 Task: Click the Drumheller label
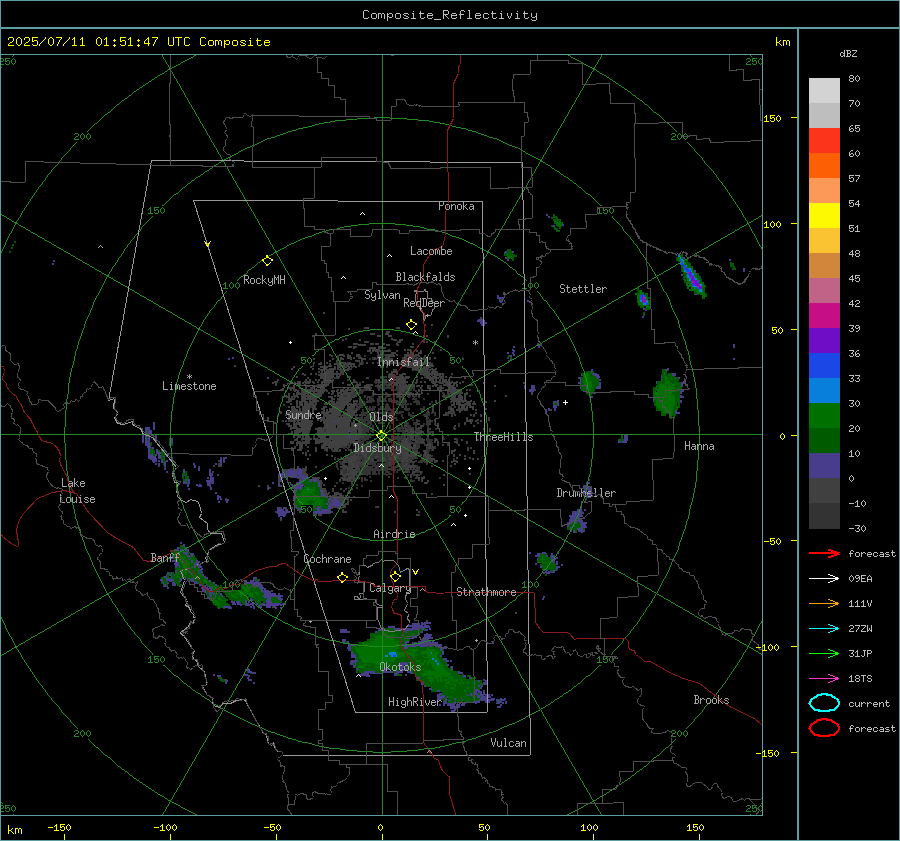click(586, 493)
